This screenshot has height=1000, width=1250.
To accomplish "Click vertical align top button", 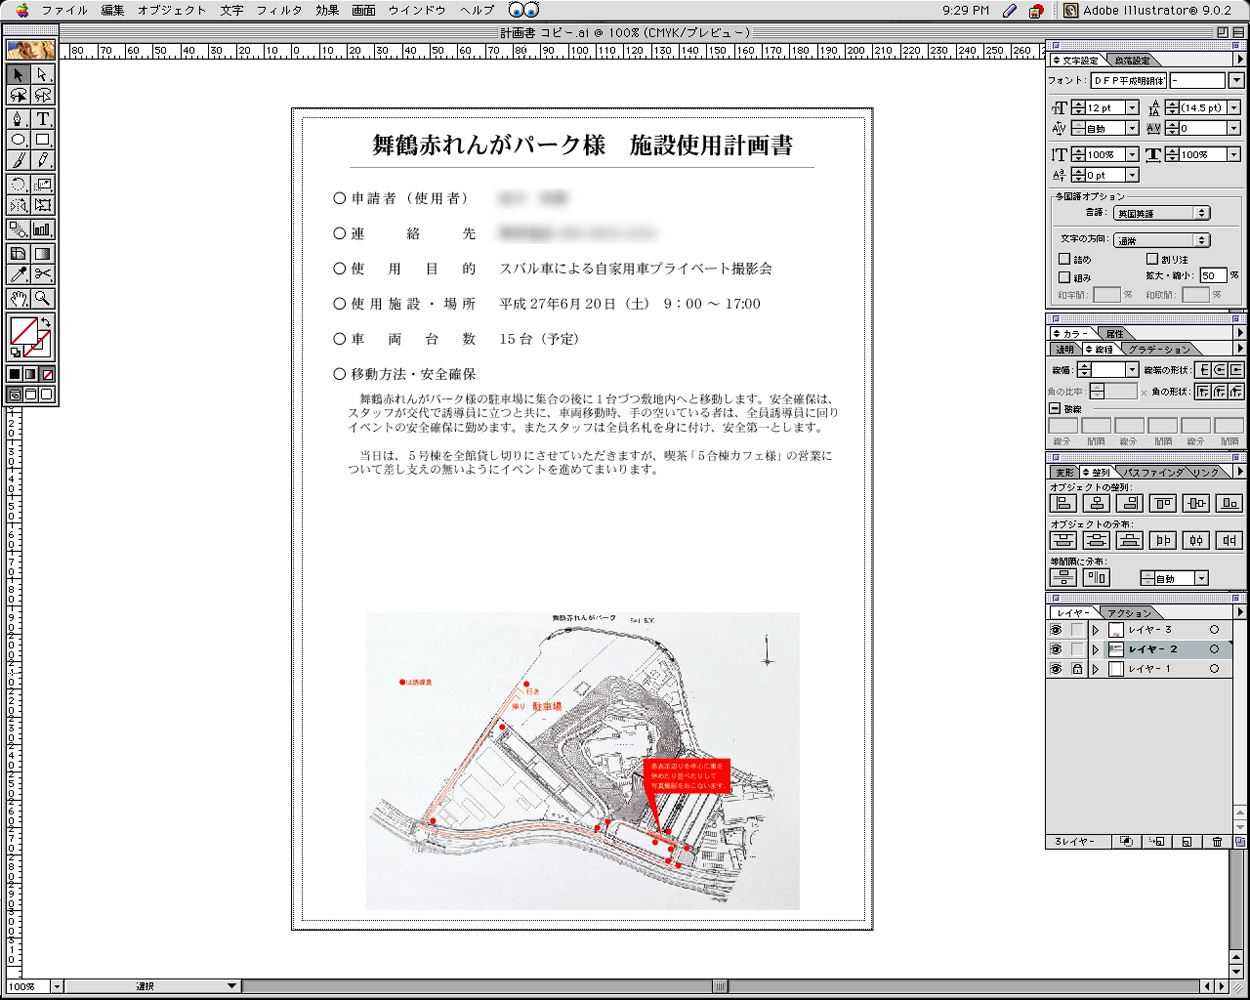I will point(1162,504).
